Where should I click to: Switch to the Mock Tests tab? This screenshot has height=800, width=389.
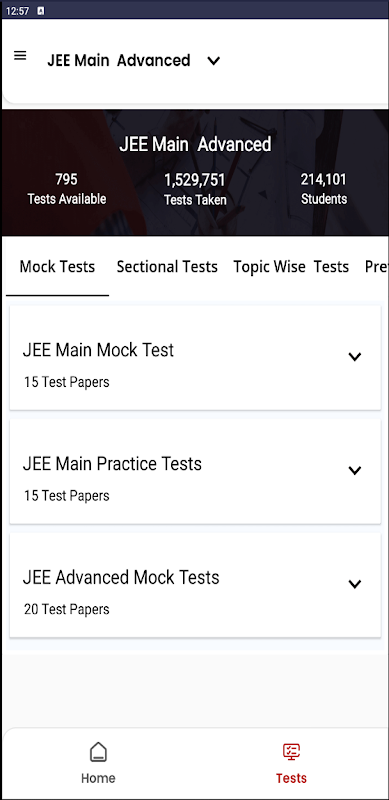coord(57,267)
